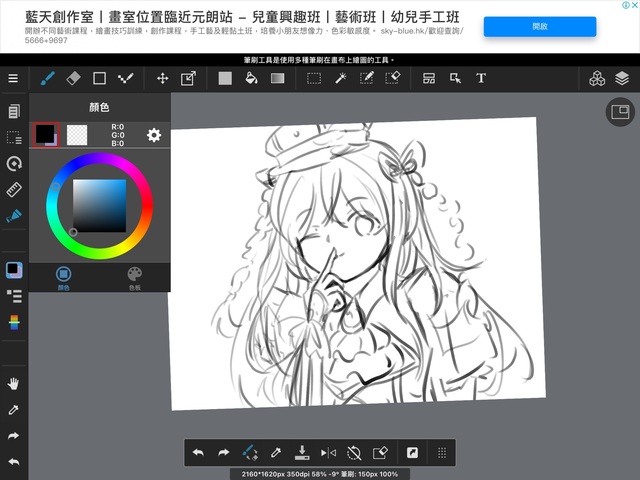Click the 開啟 button in the ad
This screenshot has height=480, width=640.
[540, 27]
